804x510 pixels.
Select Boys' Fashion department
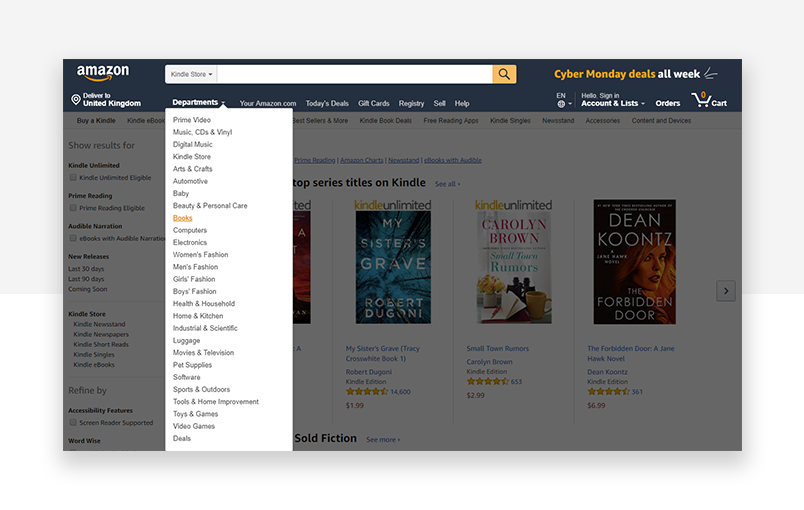195,292
